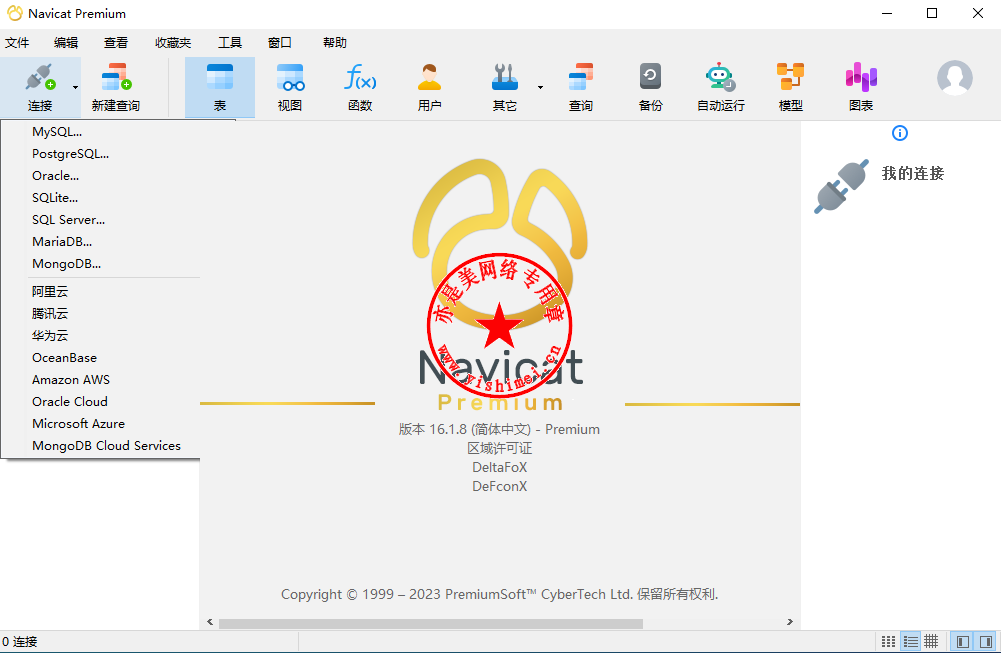Close the Navicat Premium window
This screenshot has height=653, width=1001.
point(977,13)
